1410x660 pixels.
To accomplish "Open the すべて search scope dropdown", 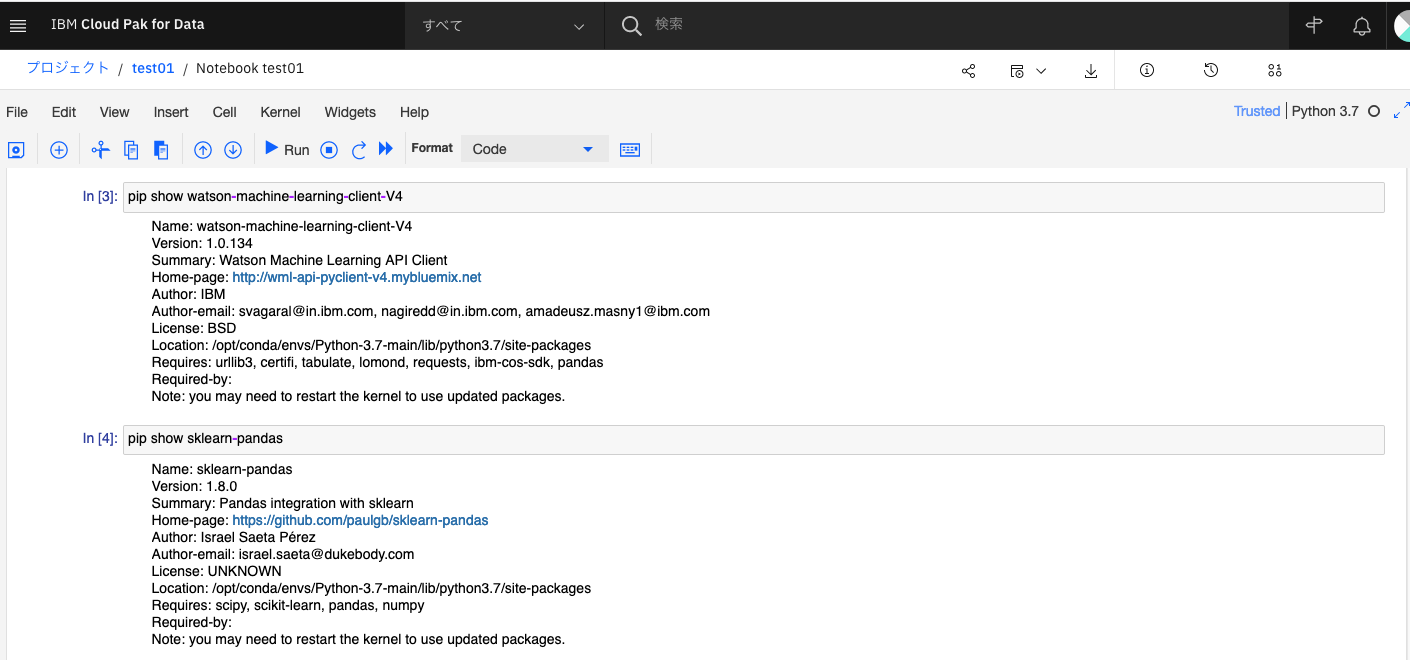I will (505, 25).
